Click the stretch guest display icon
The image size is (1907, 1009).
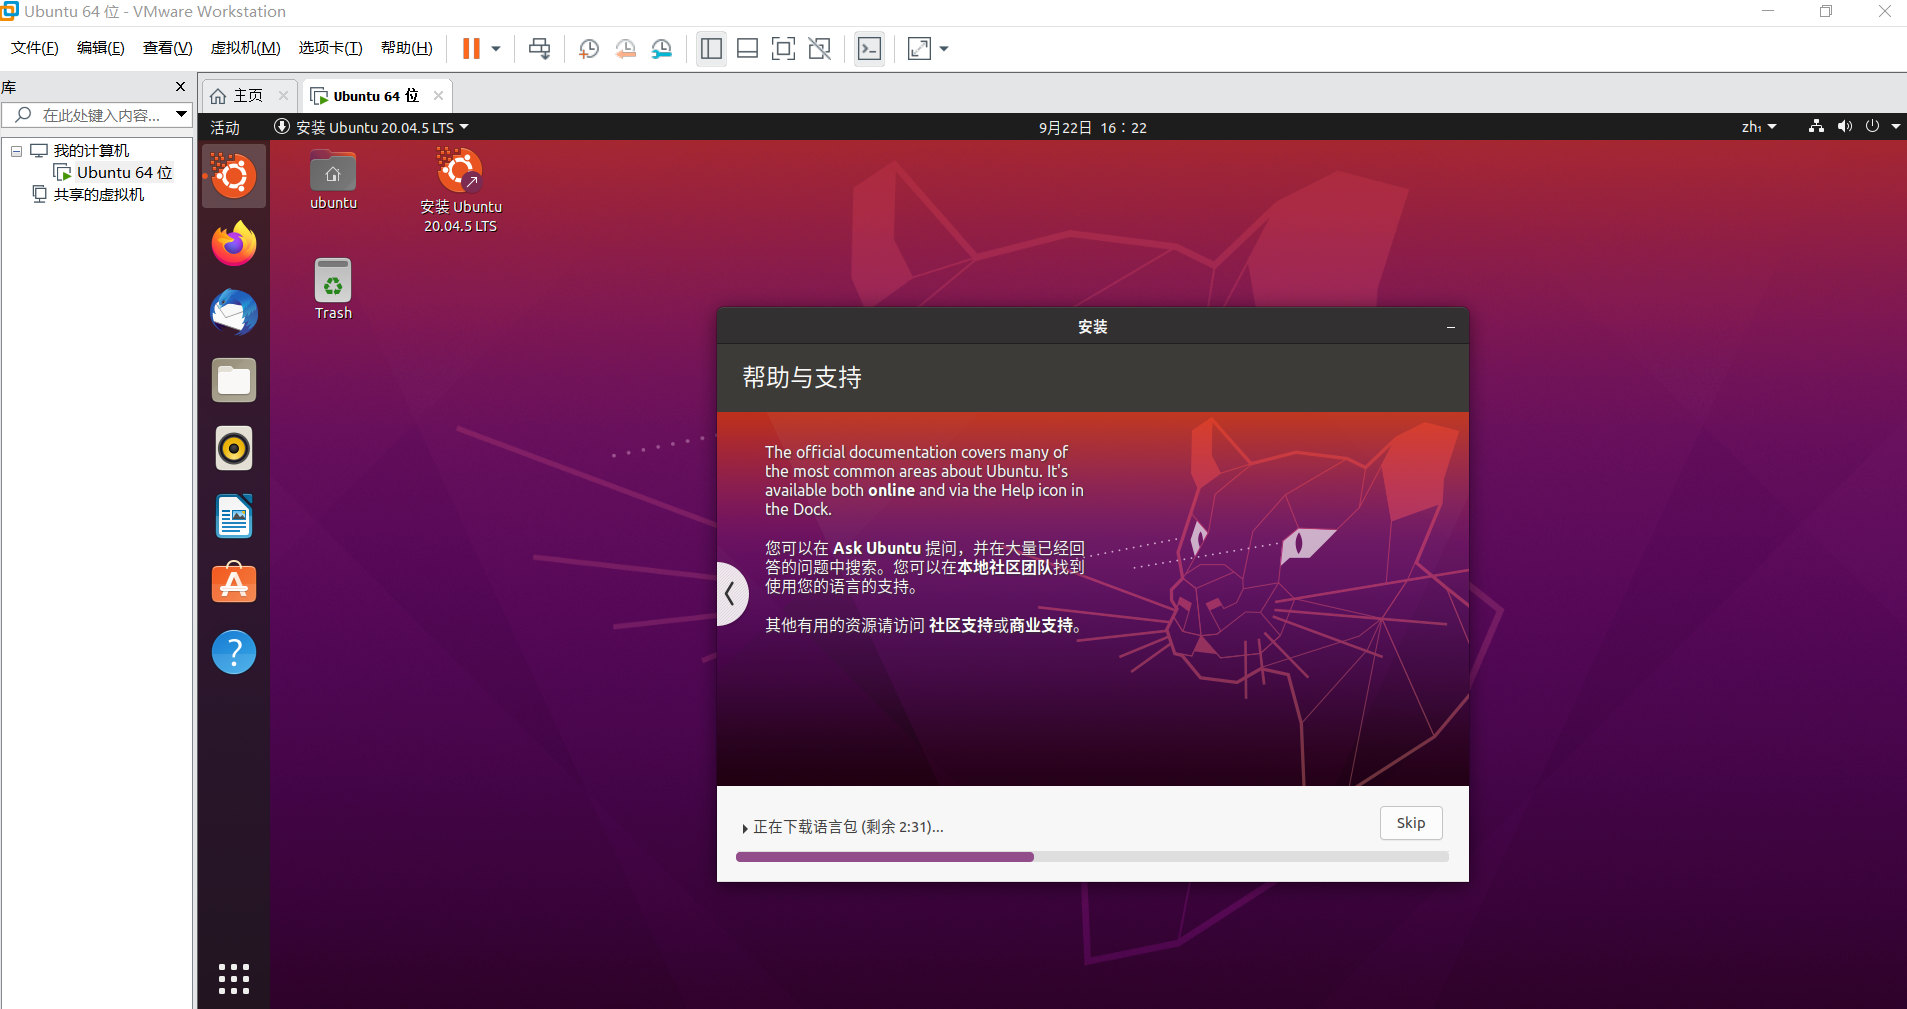click(919, 49)
